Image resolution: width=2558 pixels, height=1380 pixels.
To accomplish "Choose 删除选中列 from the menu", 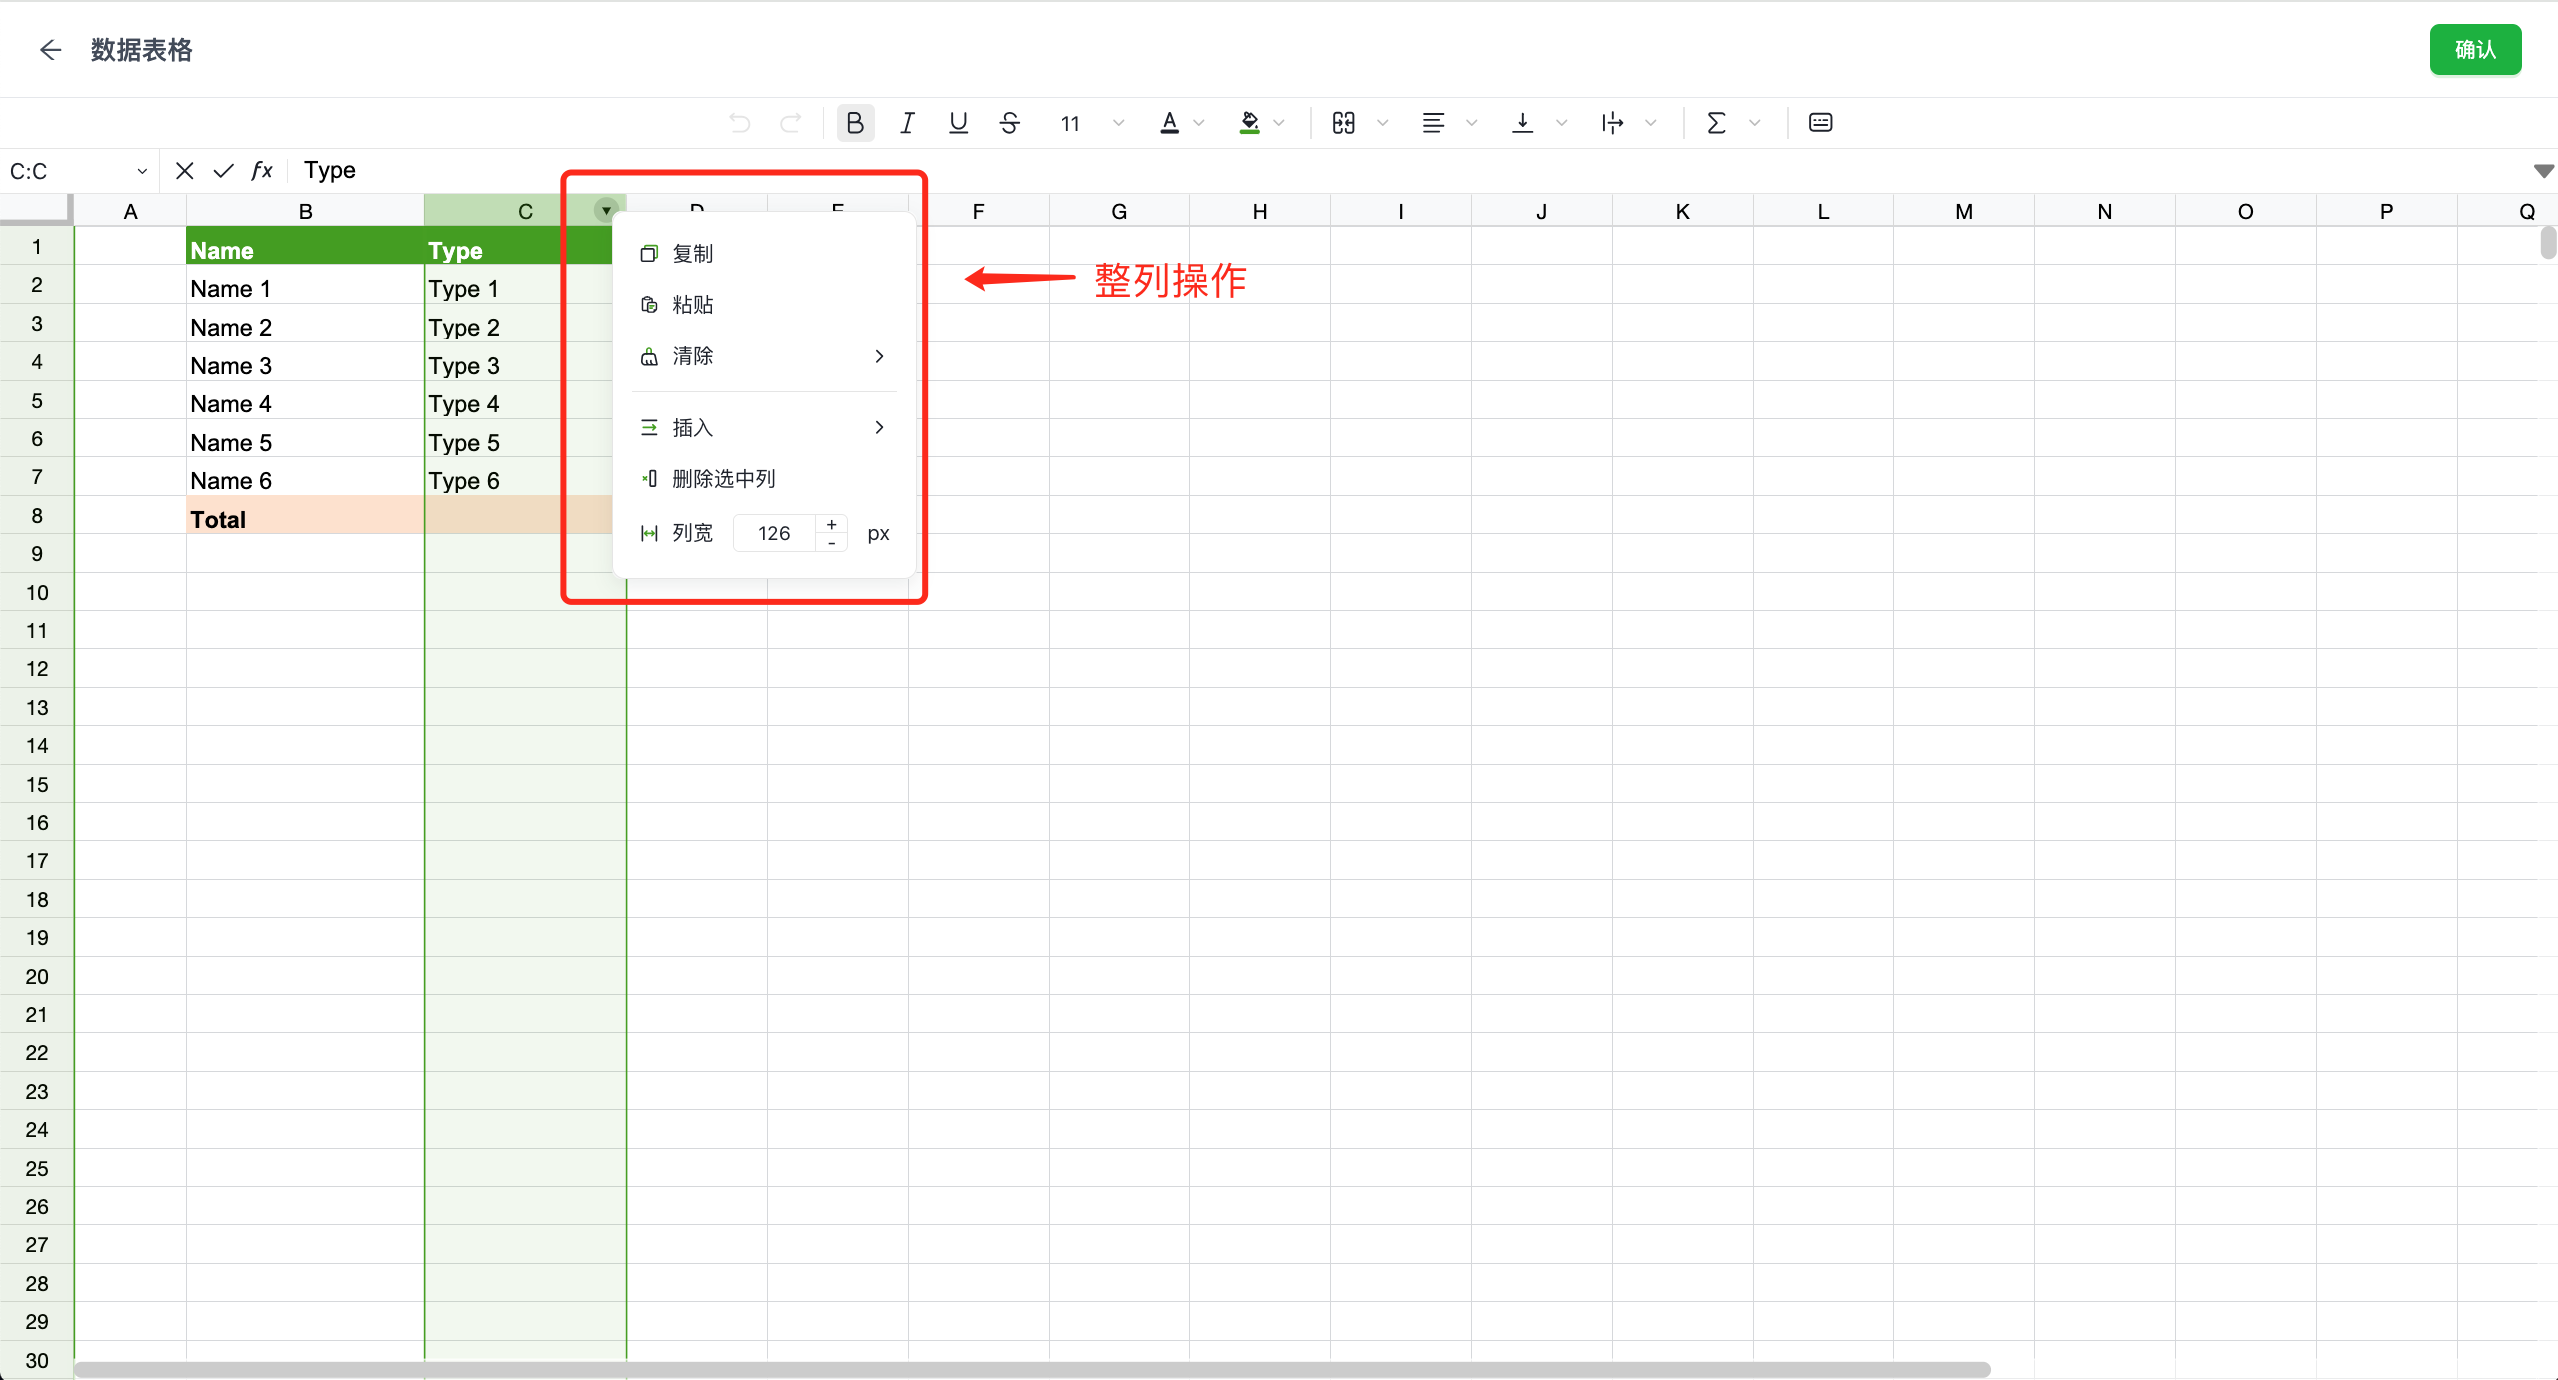I will (723, 479).
